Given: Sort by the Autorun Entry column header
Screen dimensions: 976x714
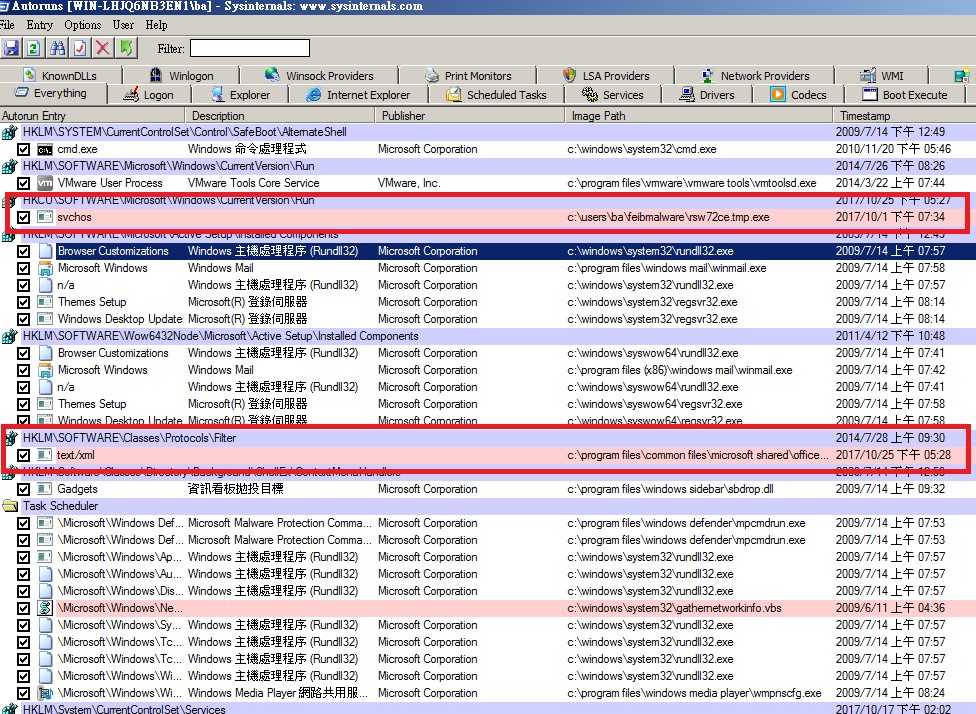Looking at the screenshot, I should click(92, 116).
